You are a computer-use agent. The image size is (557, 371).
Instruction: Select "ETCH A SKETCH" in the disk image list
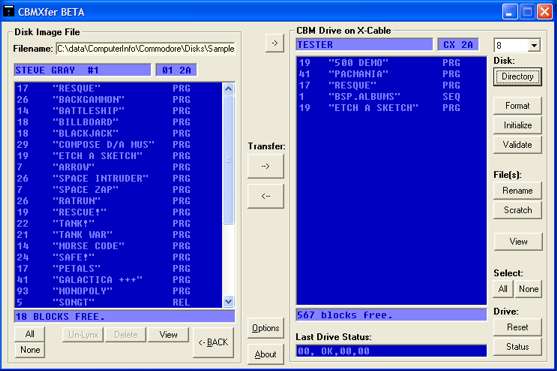[x=118, y=156]
